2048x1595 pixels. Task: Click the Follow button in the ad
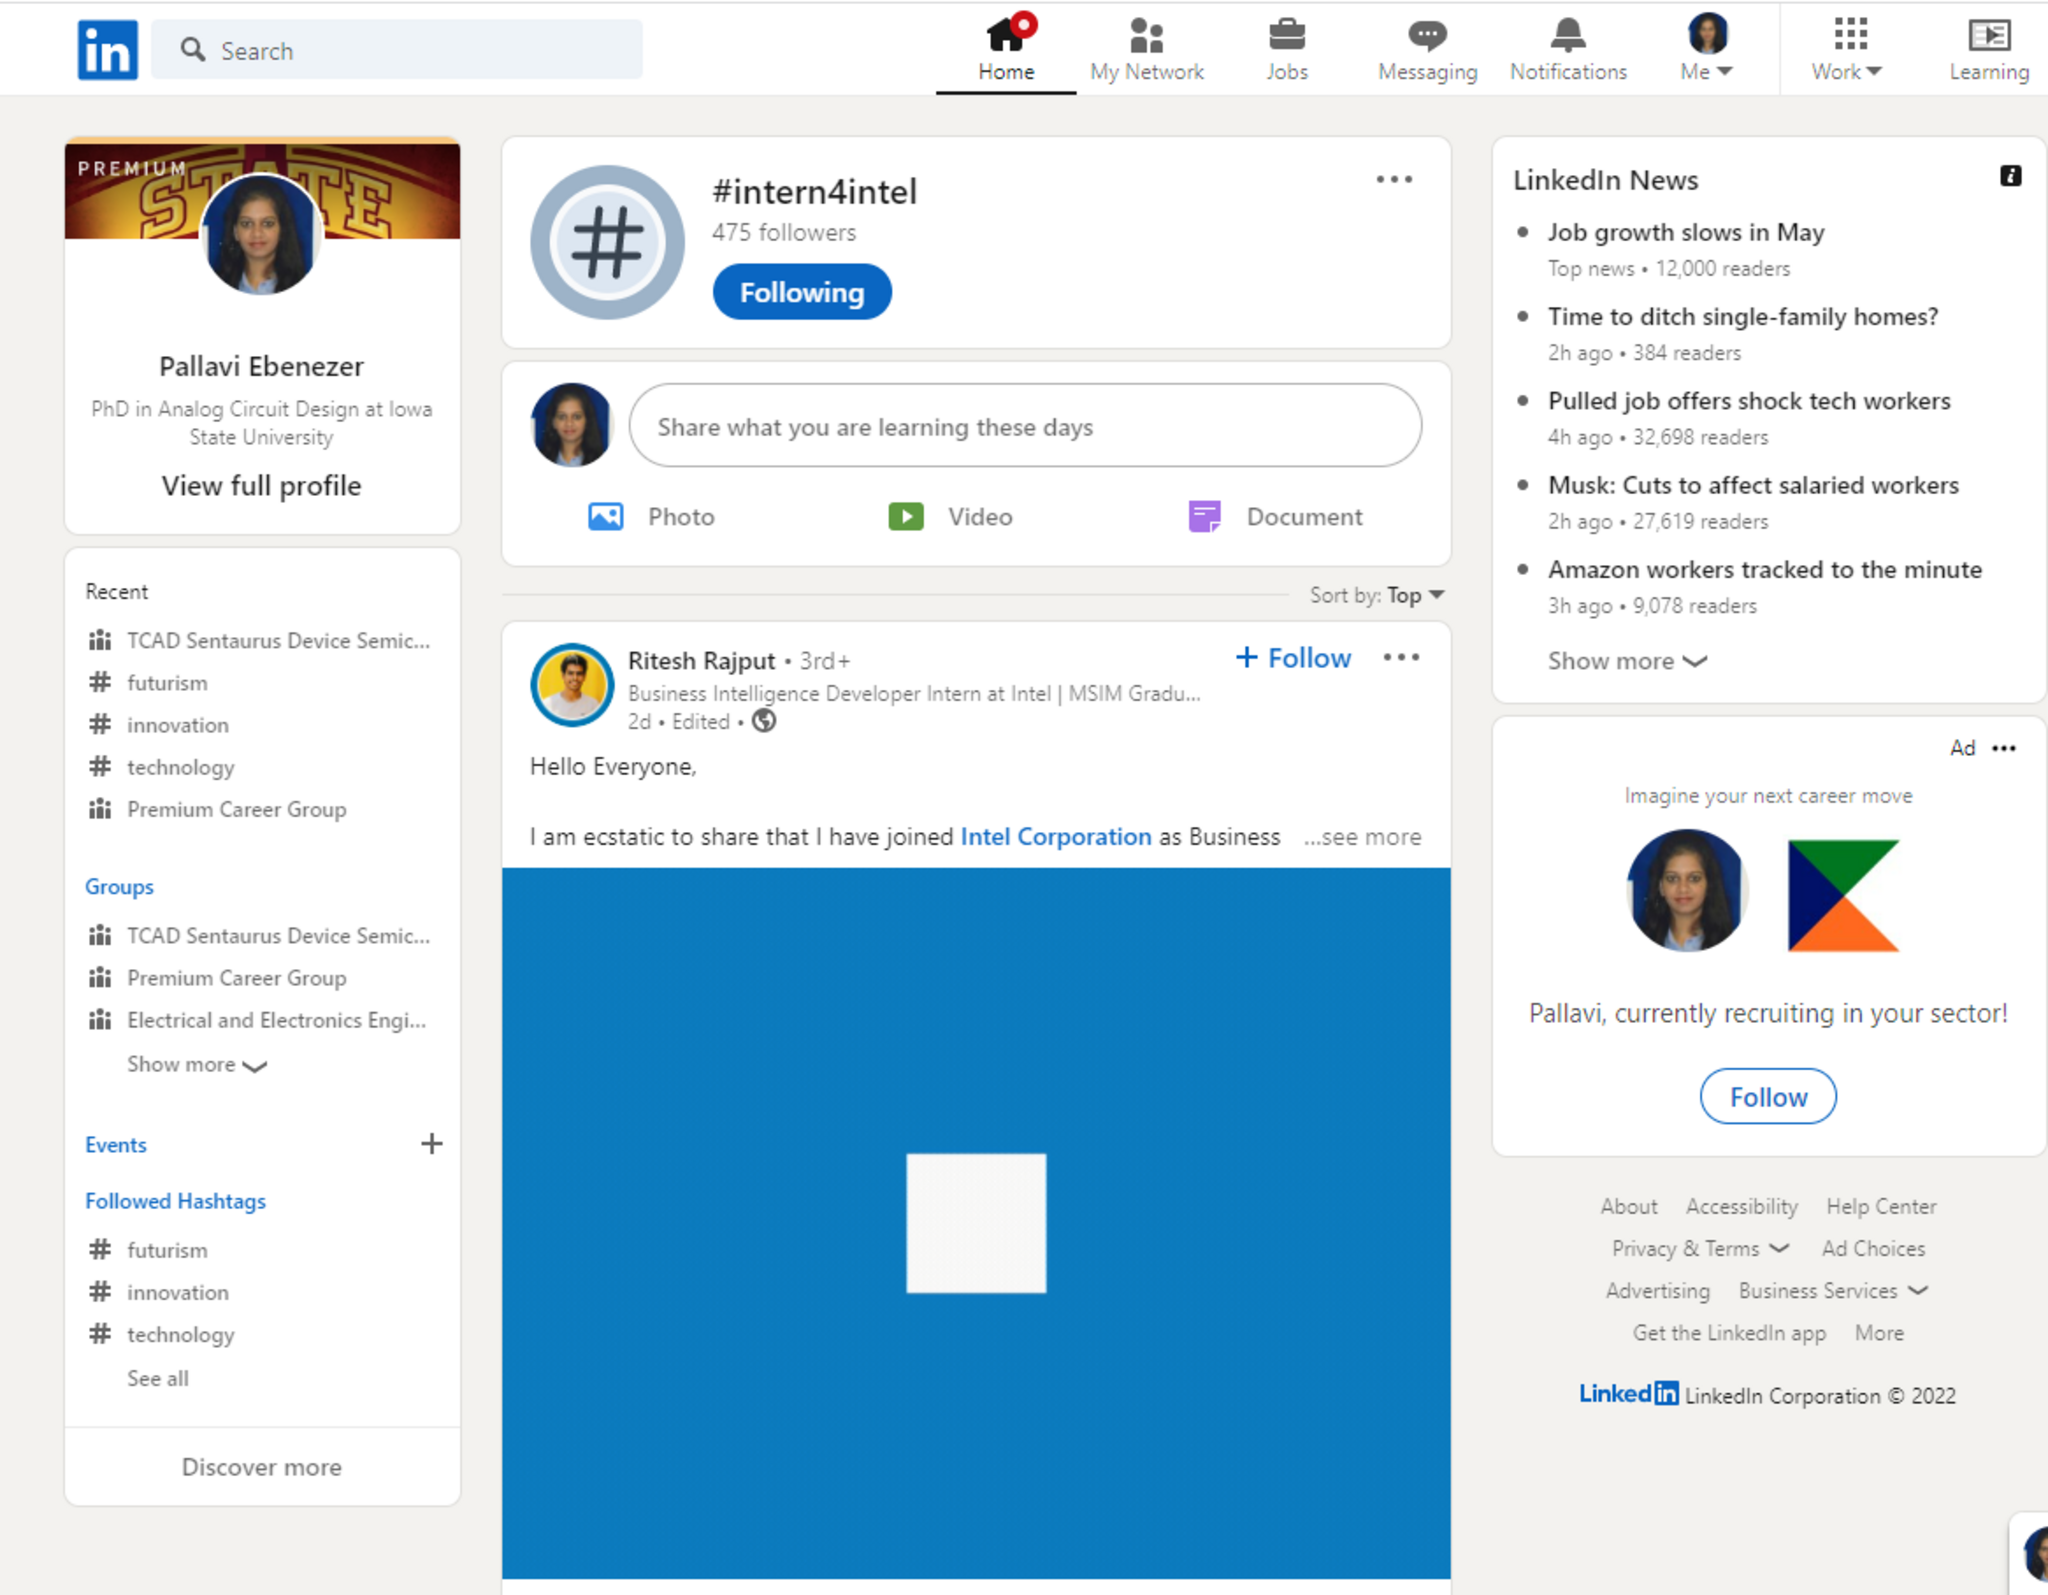click(x=1767, y=1097)
